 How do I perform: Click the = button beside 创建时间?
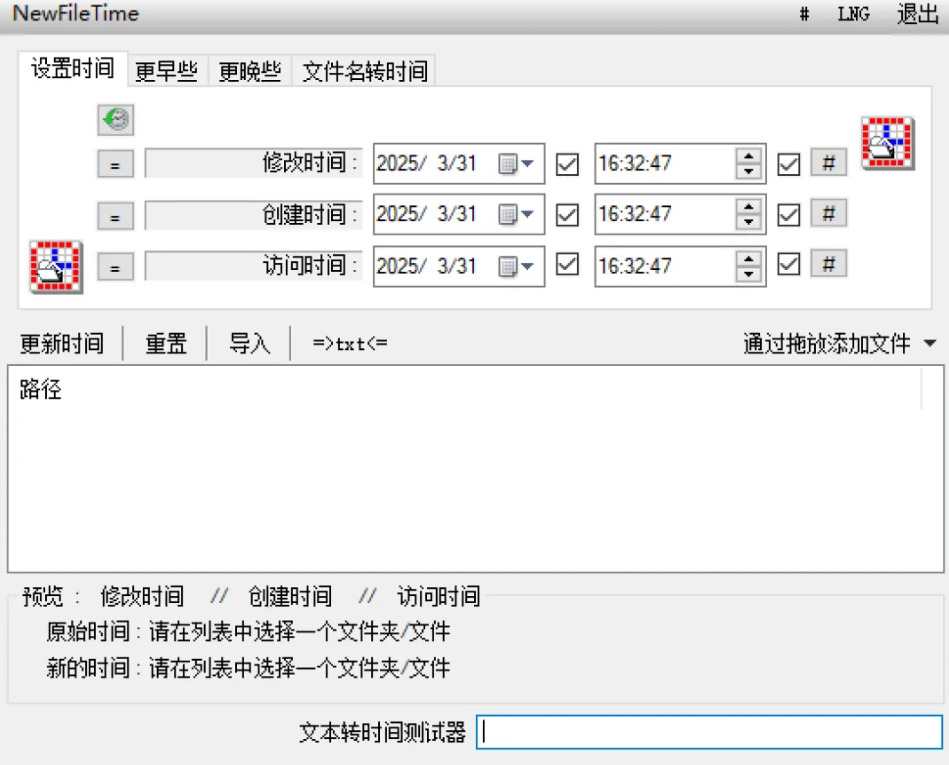[x=115, y=215]
